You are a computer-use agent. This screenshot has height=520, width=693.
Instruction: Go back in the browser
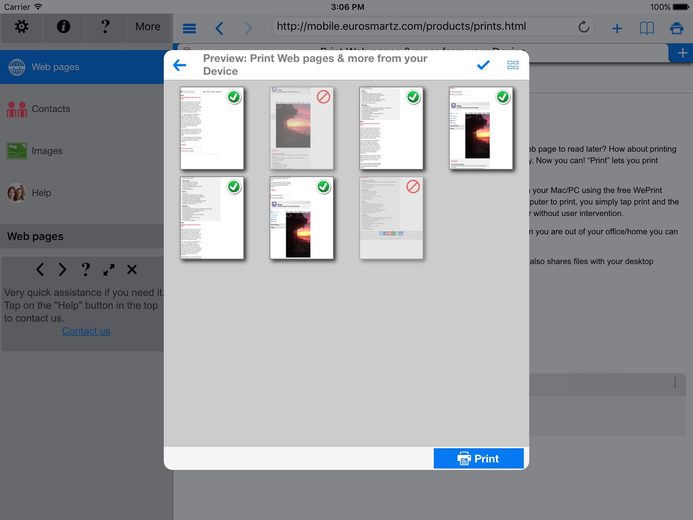point(219,29)
